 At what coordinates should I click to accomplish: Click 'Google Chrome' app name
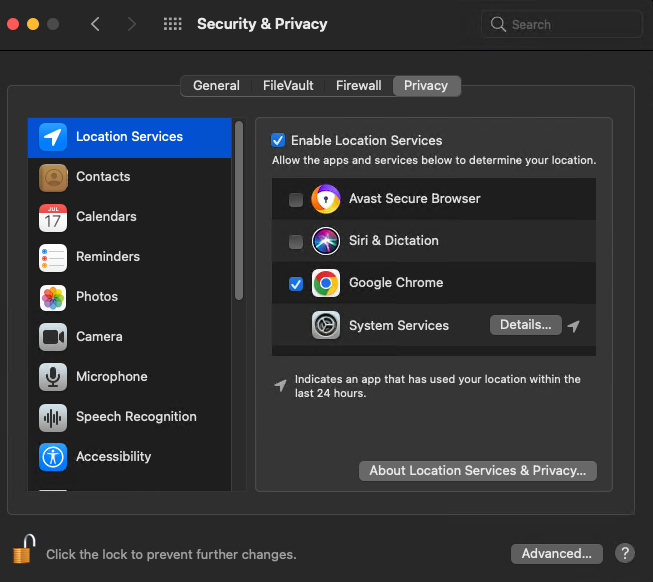[396, 283]
